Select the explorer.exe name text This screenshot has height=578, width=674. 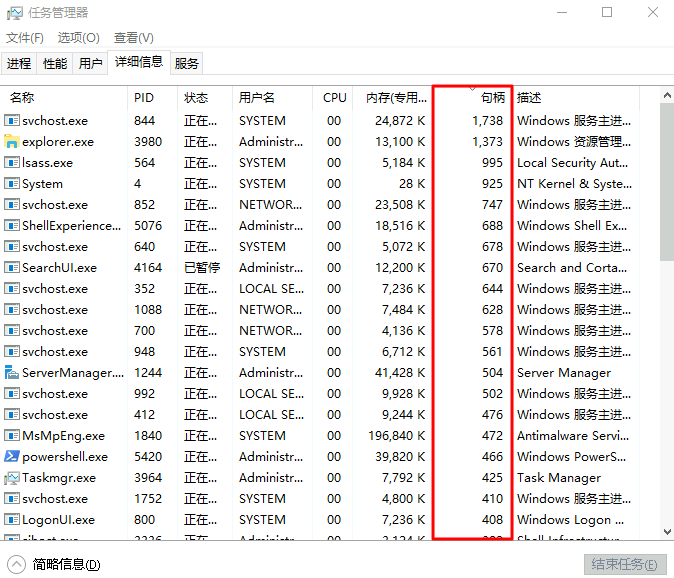(x=58, y=142)
